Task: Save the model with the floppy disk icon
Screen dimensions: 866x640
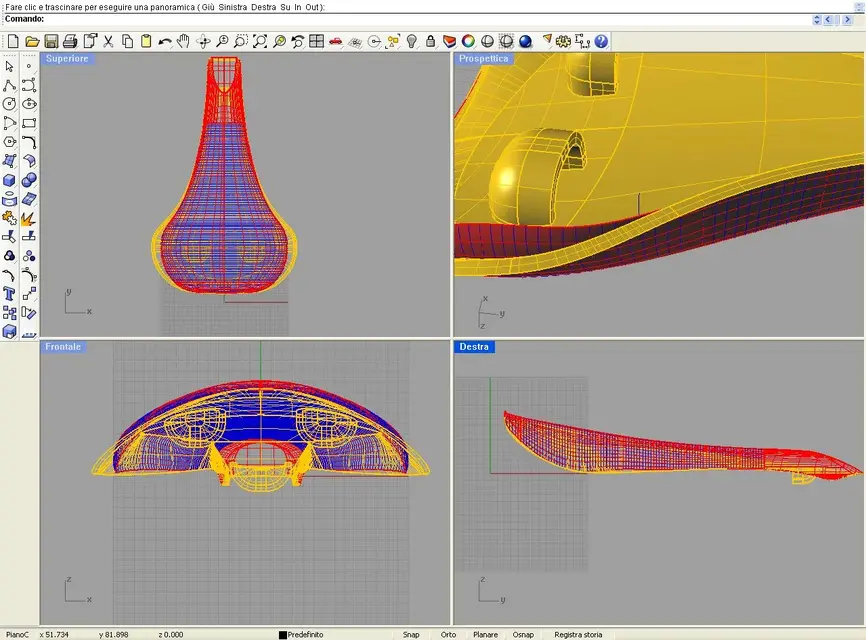Action: 51,41
